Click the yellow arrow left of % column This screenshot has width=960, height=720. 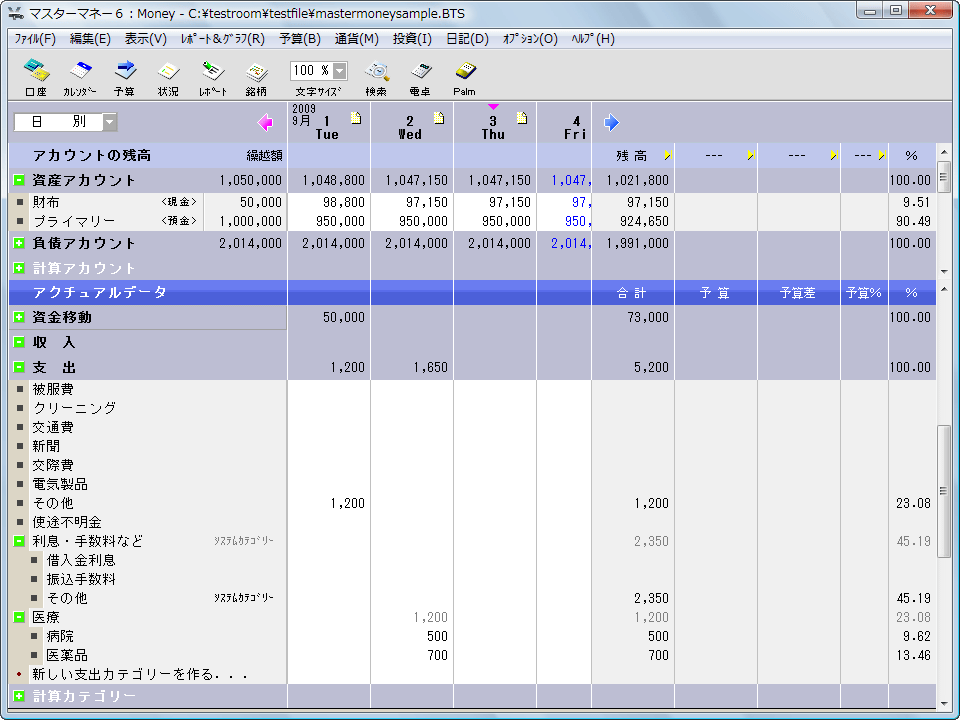882,156
